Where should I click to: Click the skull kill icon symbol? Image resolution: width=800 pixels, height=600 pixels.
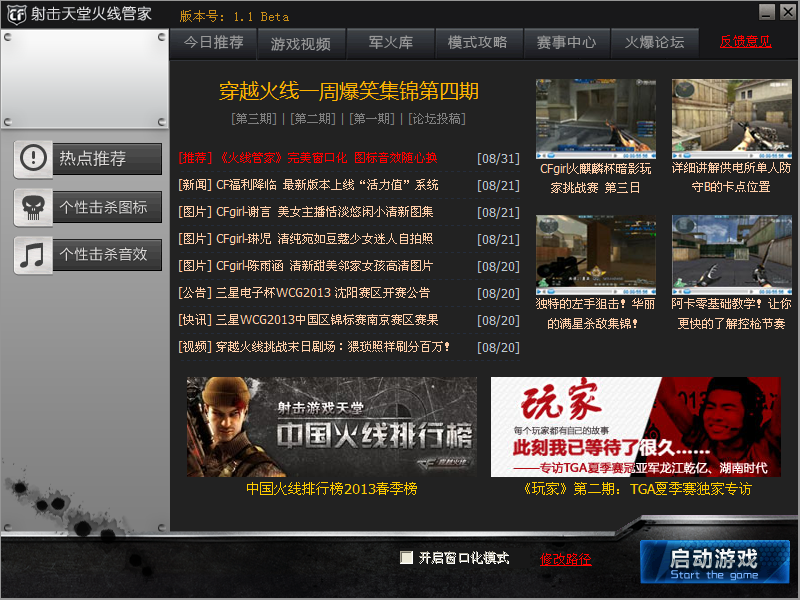(x=33, y=207)
